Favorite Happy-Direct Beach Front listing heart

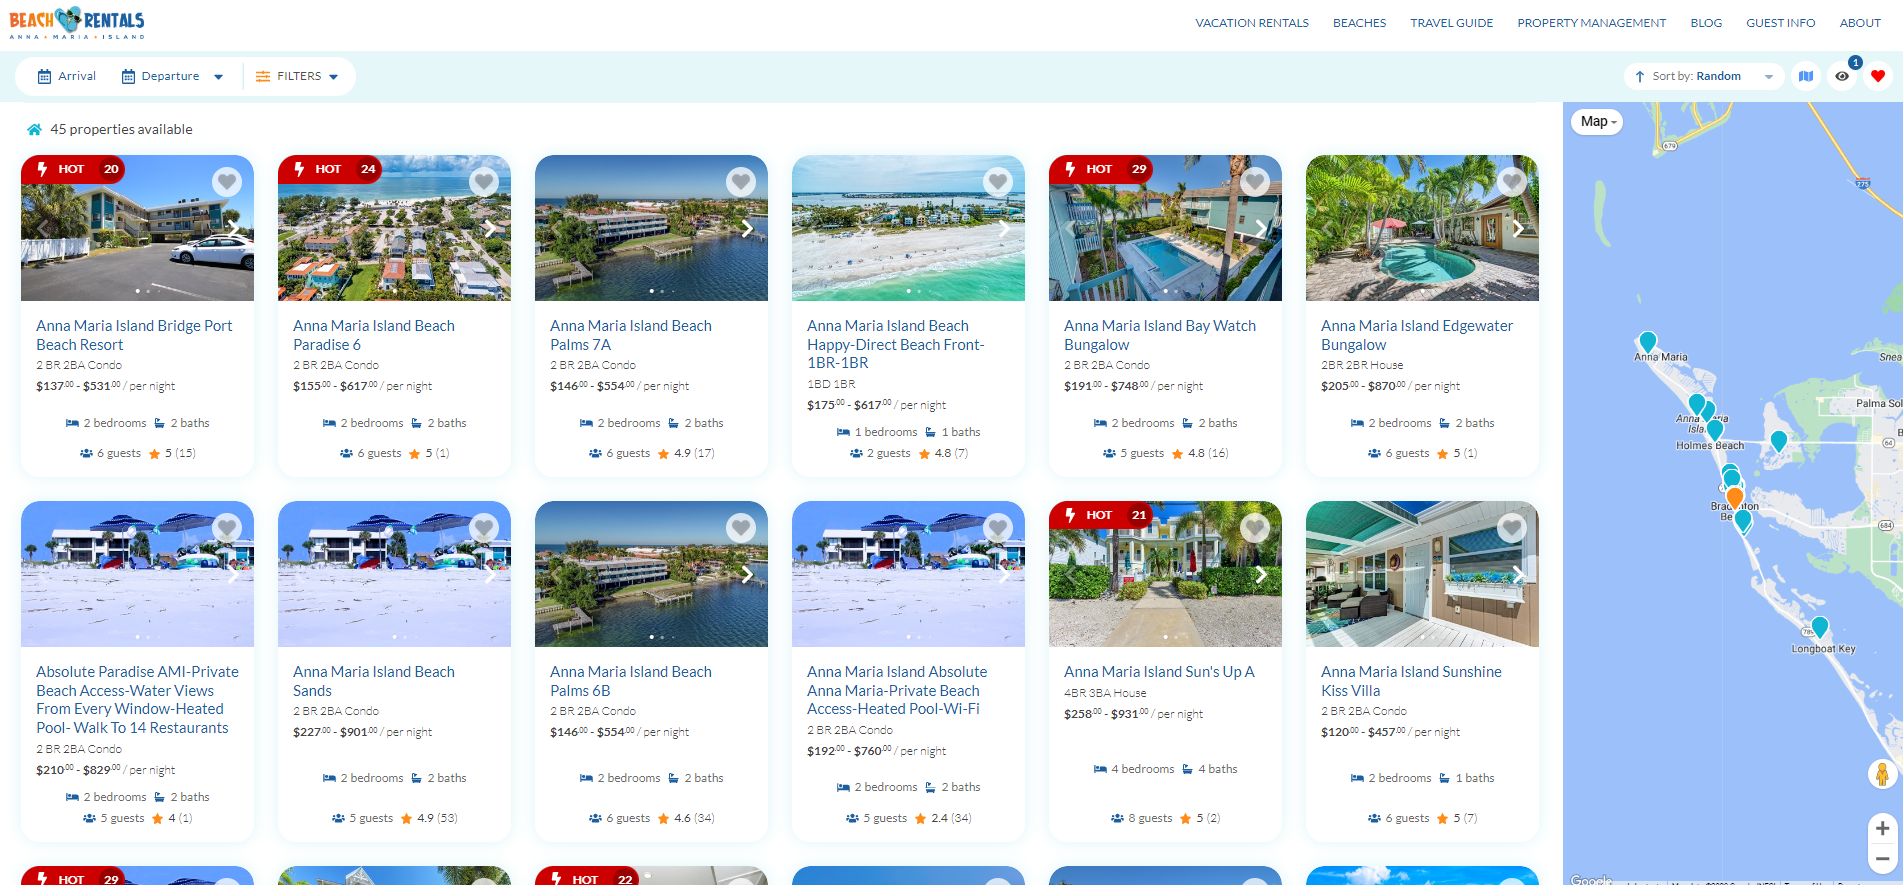pos(998,181)
